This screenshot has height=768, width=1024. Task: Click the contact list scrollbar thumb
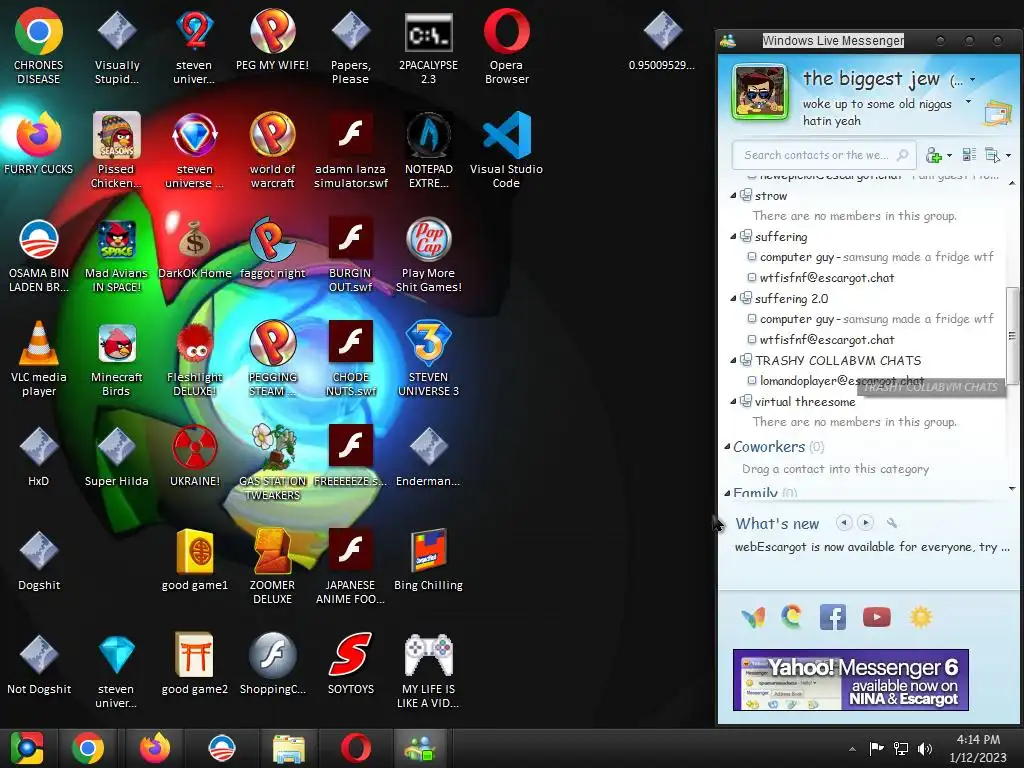pos(1012,336)
